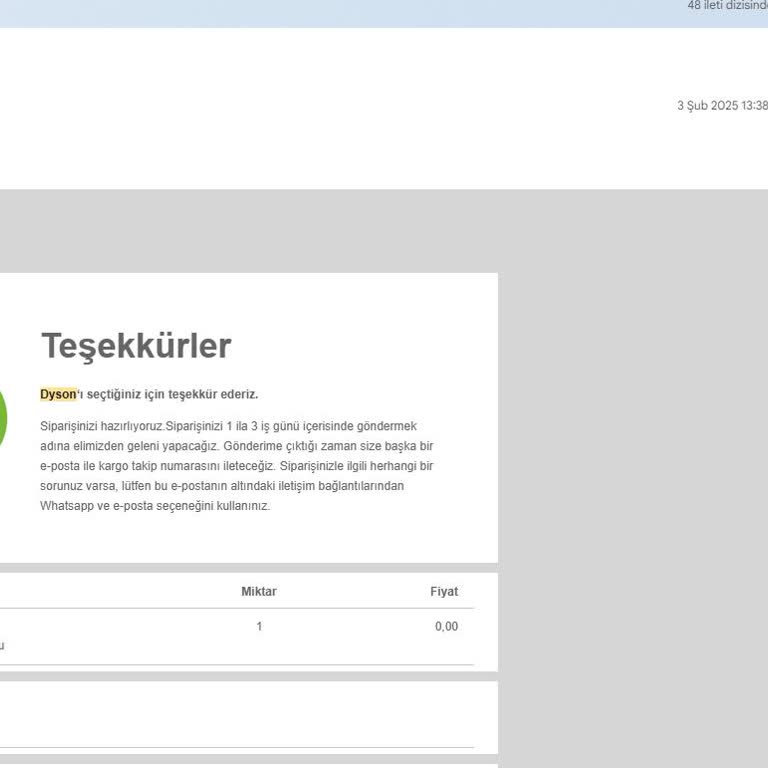
Task: Click the line starting "adına elimizden geleni"
Action: pos(237,446)
